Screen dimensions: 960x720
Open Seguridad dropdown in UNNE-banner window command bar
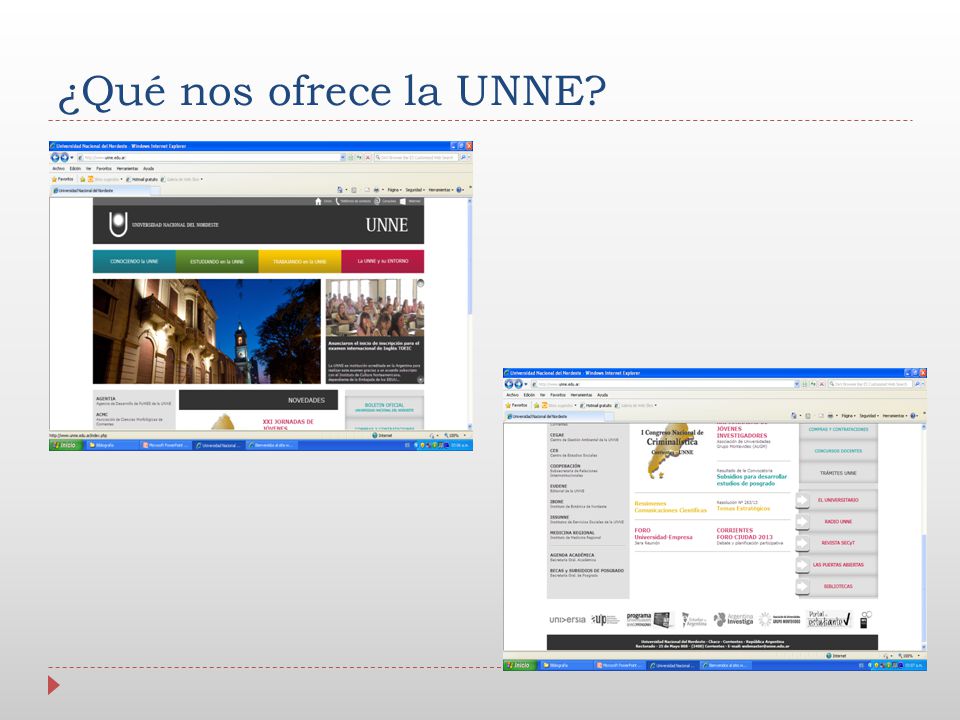click(x=415, y=190)
